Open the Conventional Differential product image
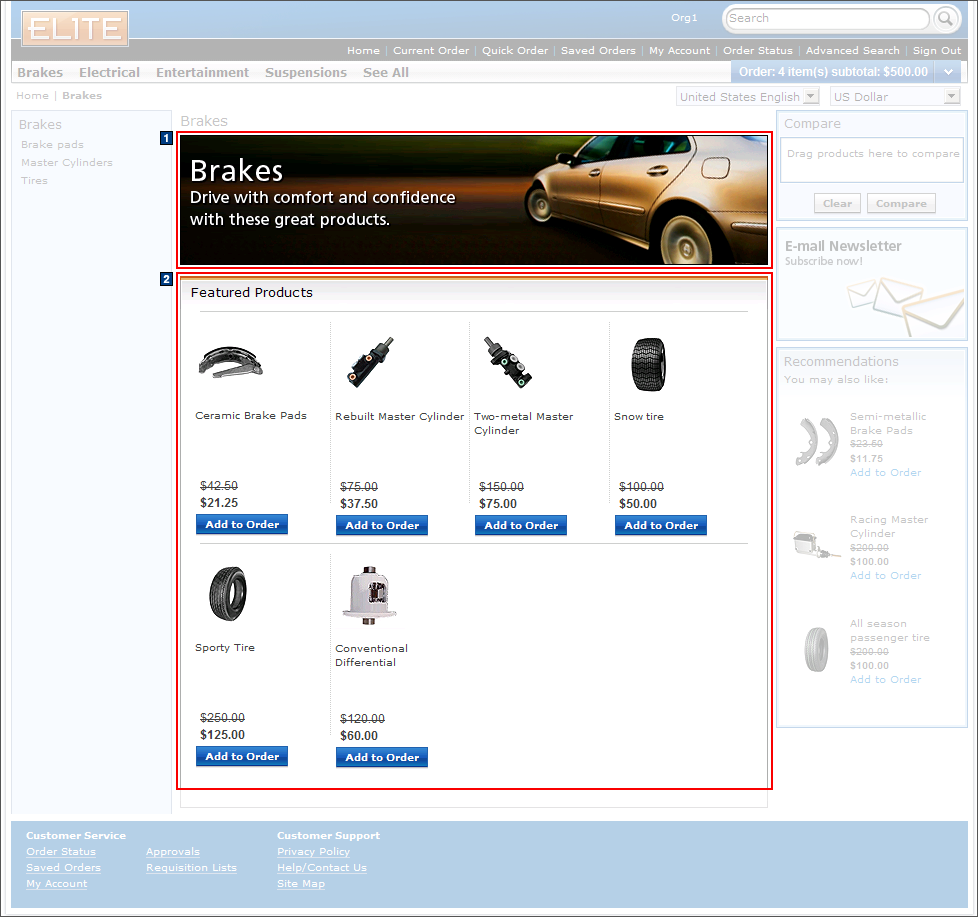 pyautogui.click(x=364, y=596)
